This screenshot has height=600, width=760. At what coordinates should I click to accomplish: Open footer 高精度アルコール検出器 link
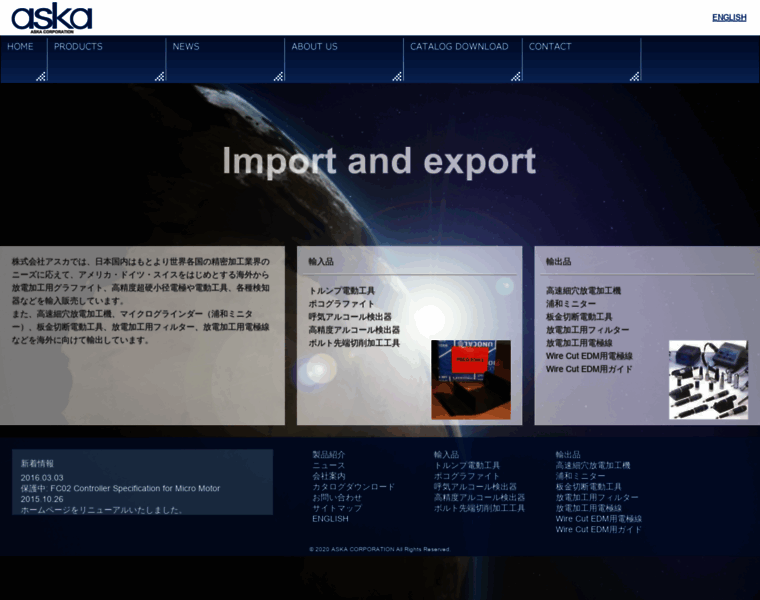[479, 497]
